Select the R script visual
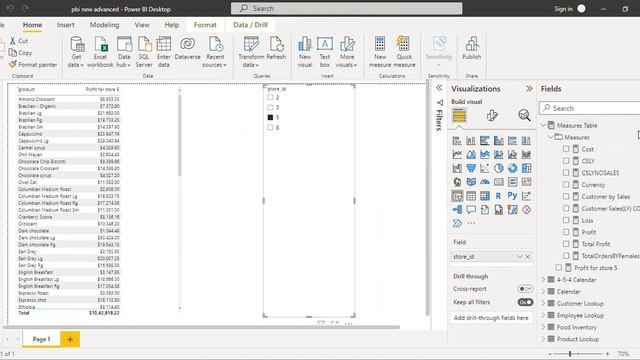The width and height of the screenshot is (640, 360). (x=499, y=196)
